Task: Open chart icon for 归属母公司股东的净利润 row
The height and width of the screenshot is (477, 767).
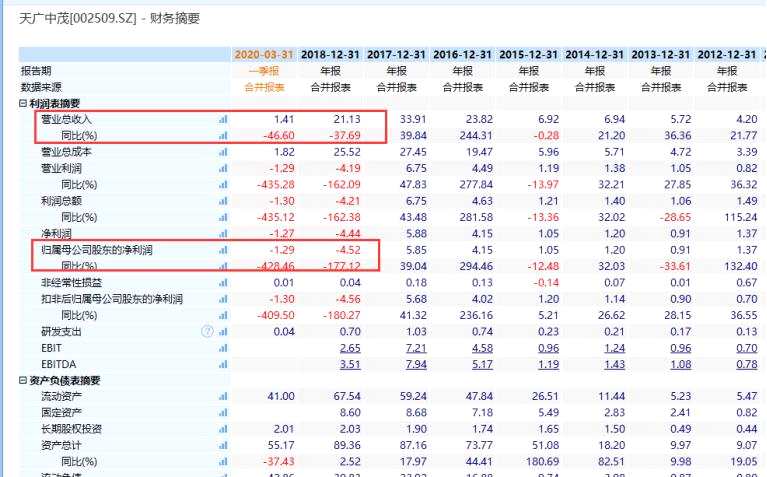Action: (x=223, y=250)
